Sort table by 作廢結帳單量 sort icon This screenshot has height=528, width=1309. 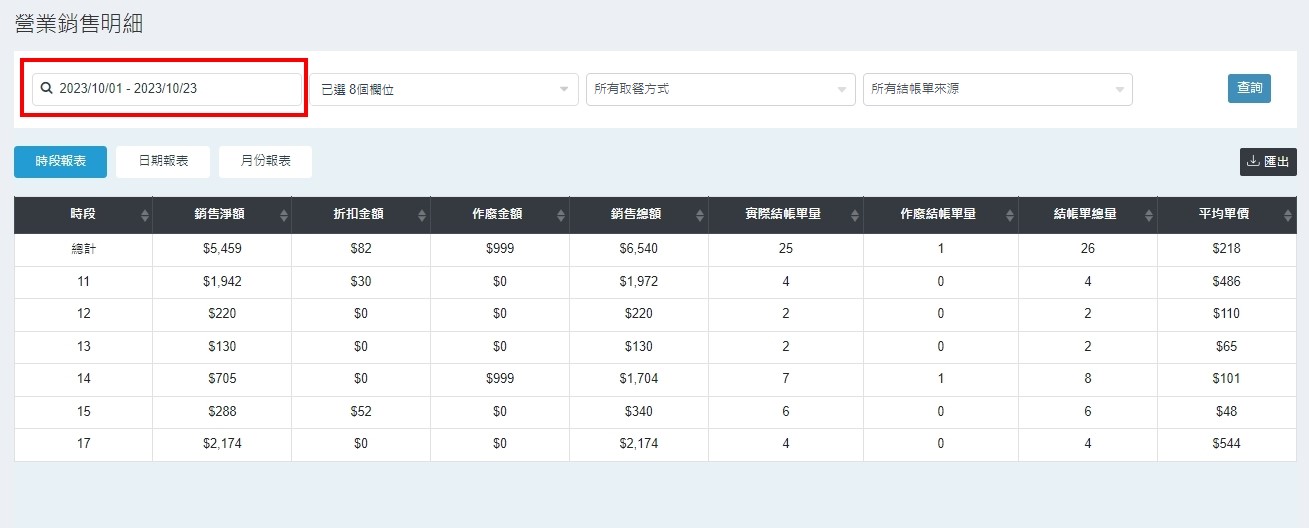[x=1010, y=215]
